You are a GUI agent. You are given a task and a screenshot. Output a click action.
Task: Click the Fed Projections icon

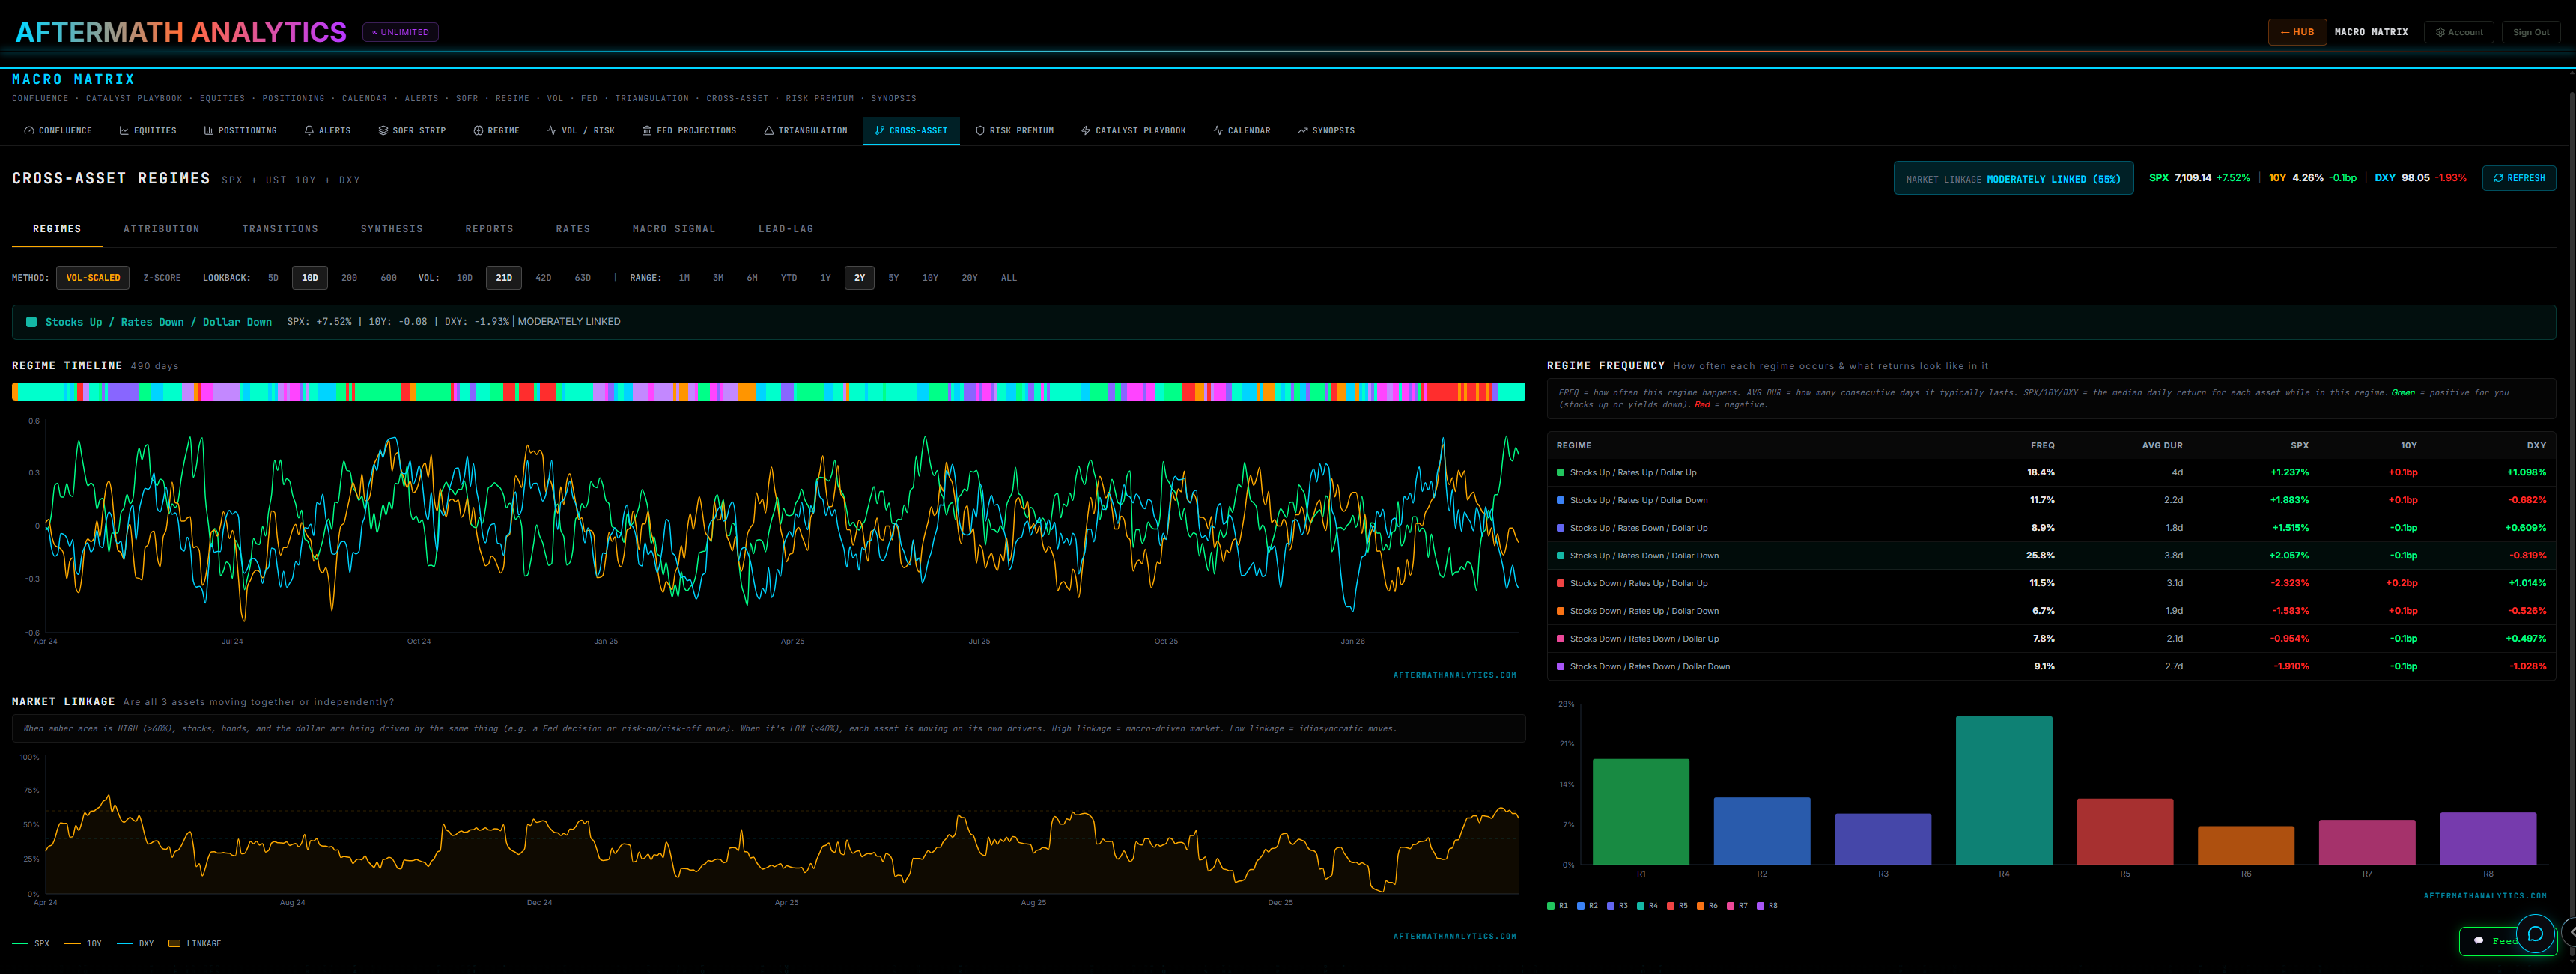coord(648,130)
